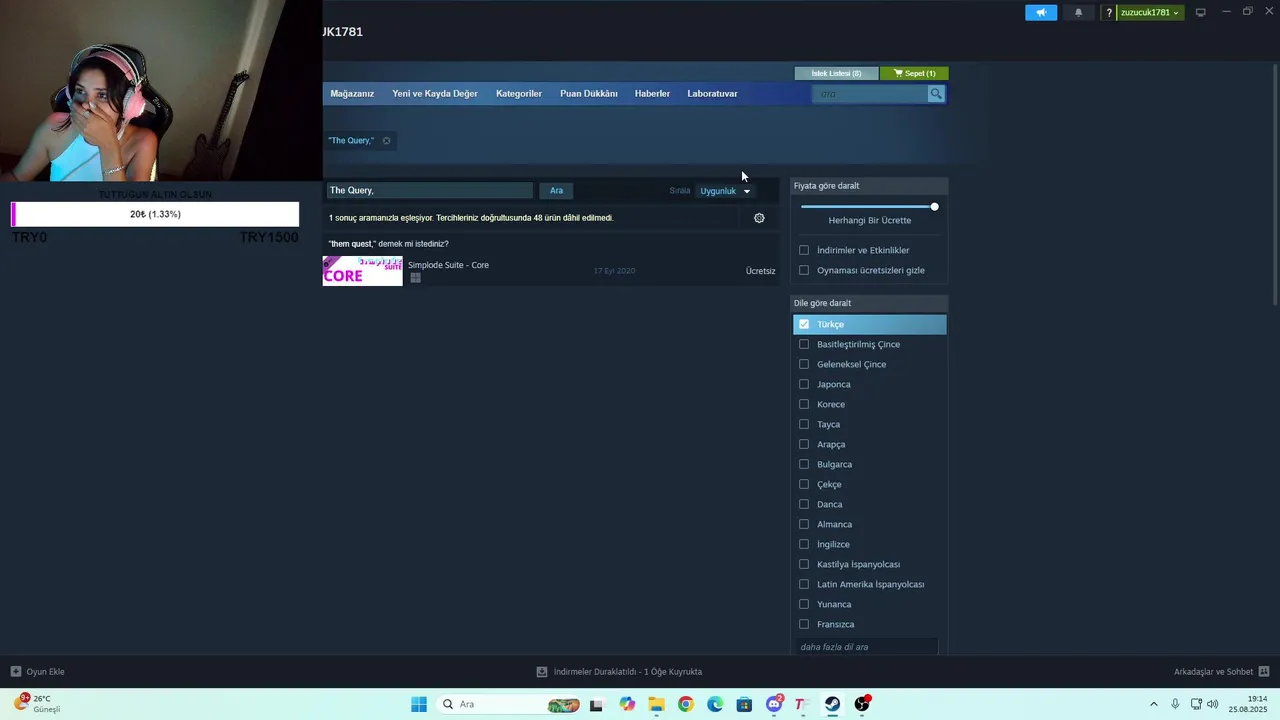This screenshot has height=720, width=1280.
Task: Click the Windows platform icon under Simplode Suite
Action: (x=415, y=278)
